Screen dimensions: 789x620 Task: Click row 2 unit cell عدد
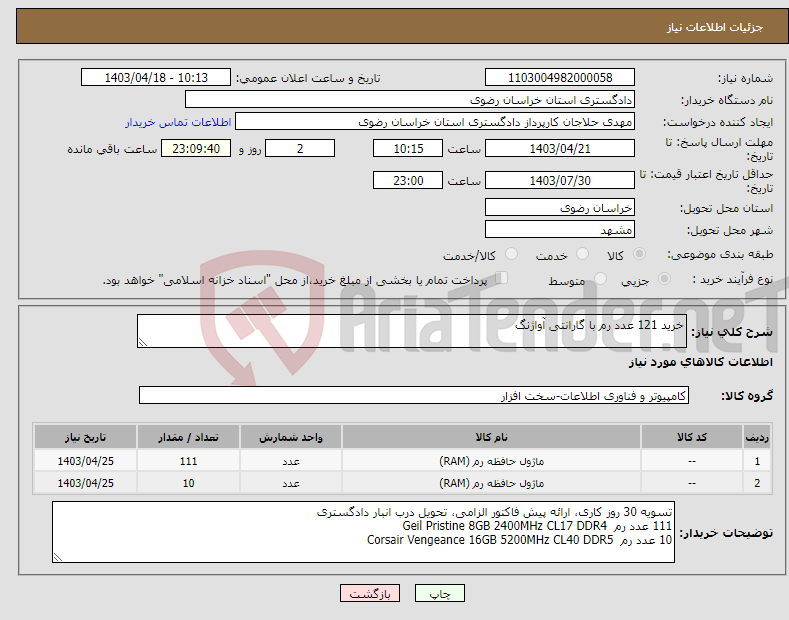pyautogui.click(x=291, y=483)
